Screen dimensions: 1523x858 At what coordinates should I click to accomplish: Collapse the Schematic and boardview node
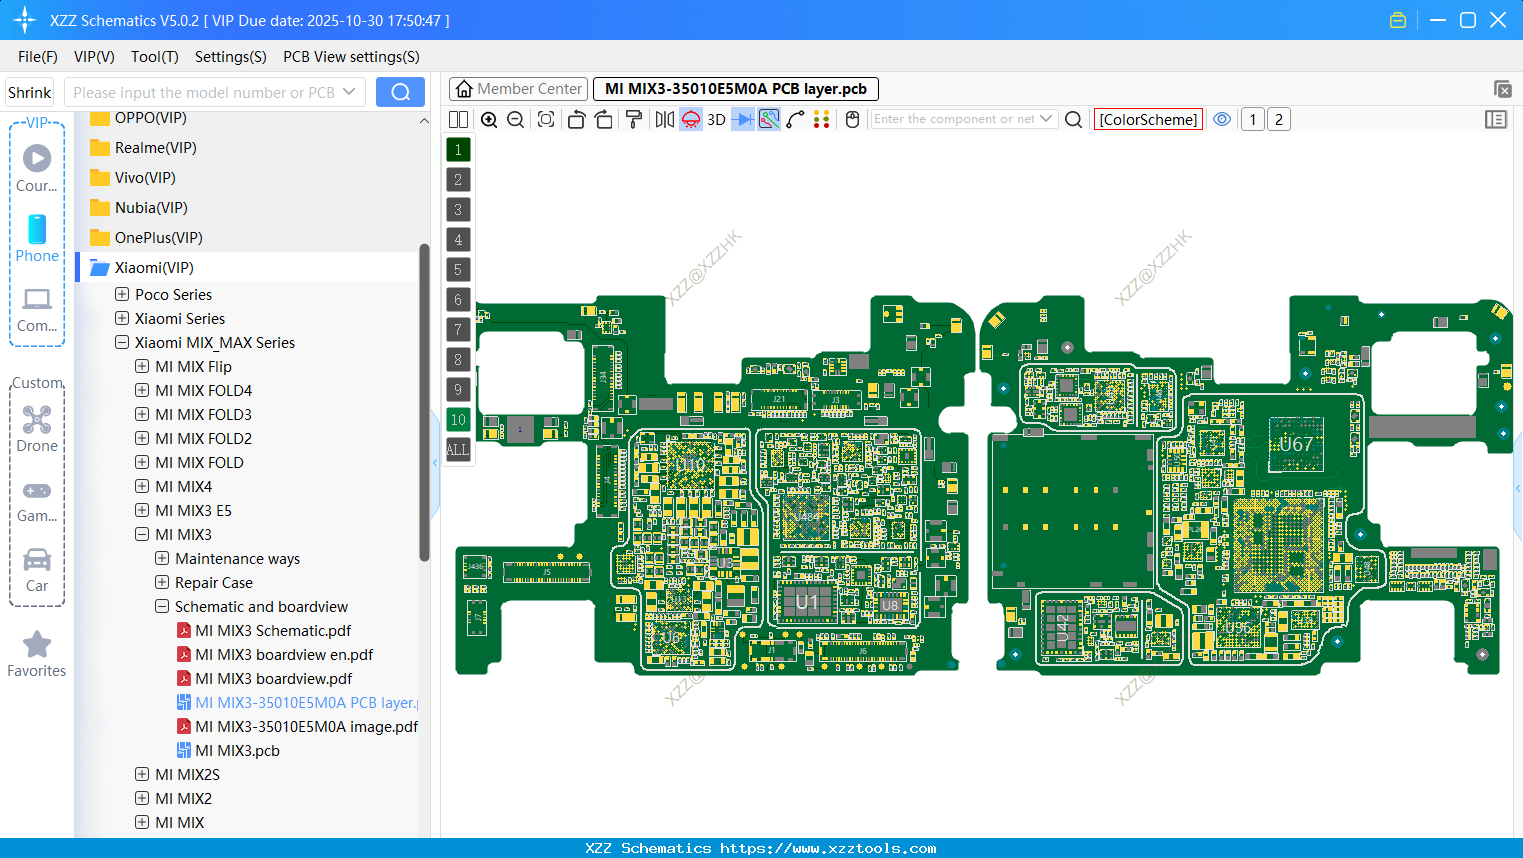[162, 607]
